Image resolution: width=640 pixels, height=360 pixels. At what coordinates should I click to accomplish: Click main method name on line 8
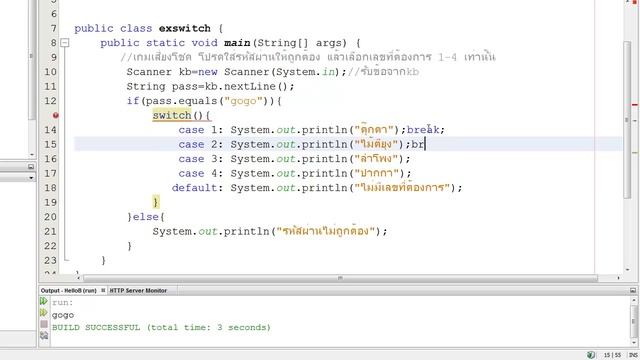coord(237,43)
